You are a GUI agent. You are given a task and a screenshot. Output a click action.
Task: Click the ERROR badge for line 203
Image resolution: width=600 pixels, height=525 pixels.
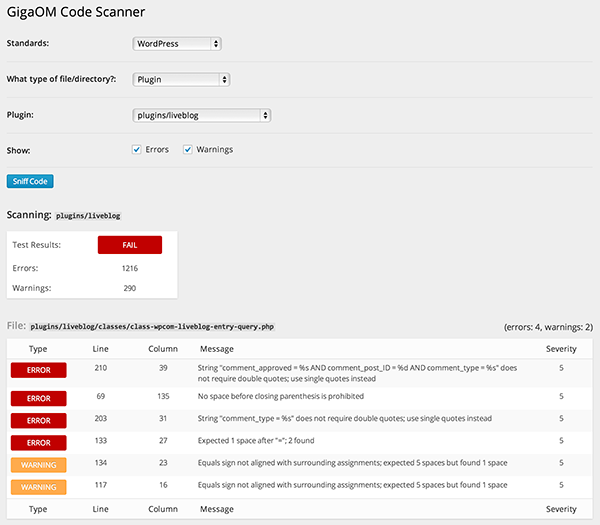tap(39, 421)
